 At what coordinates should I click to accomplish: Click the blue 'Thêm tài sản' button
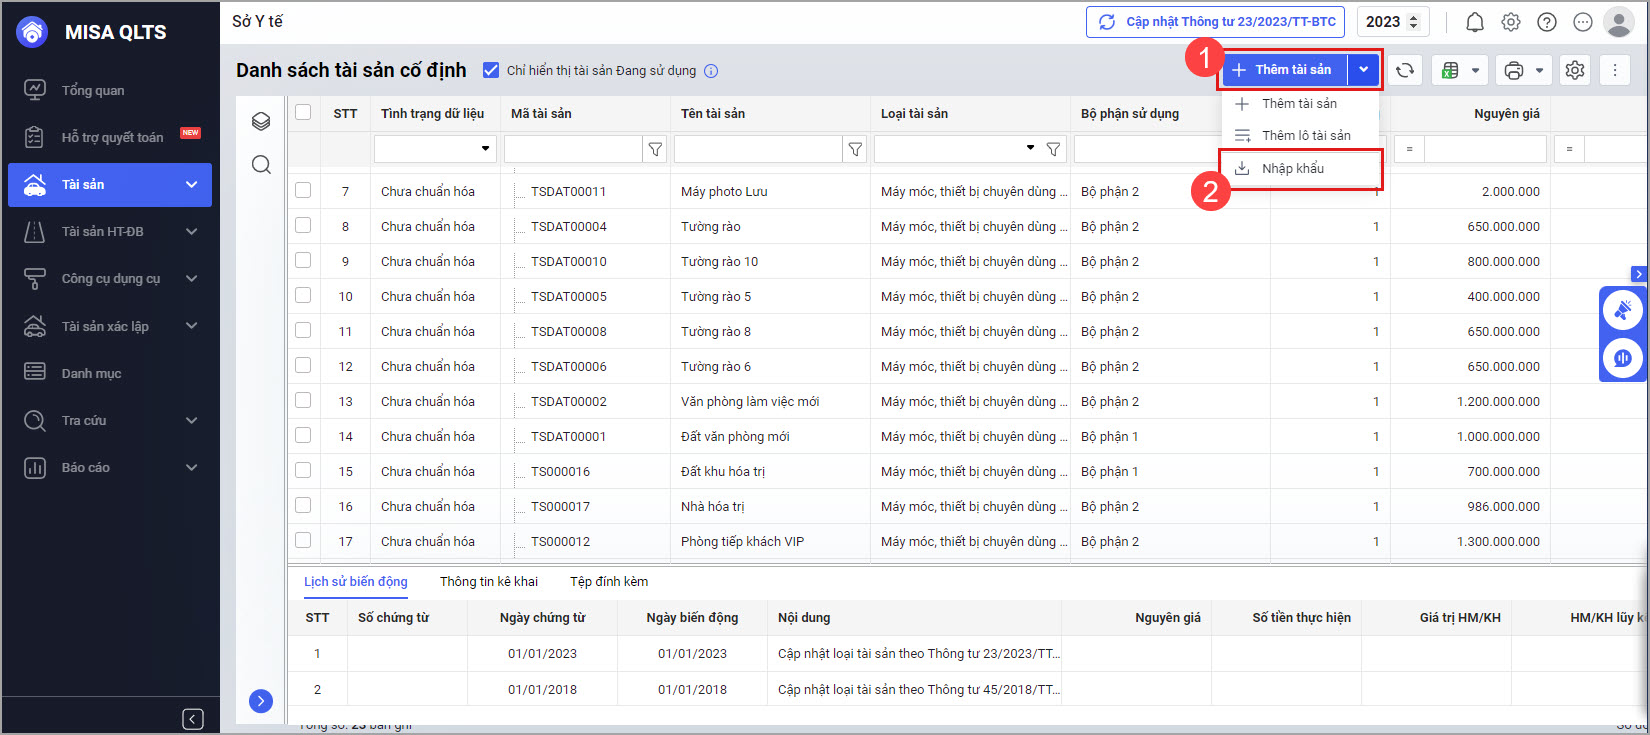point(1284,70)
